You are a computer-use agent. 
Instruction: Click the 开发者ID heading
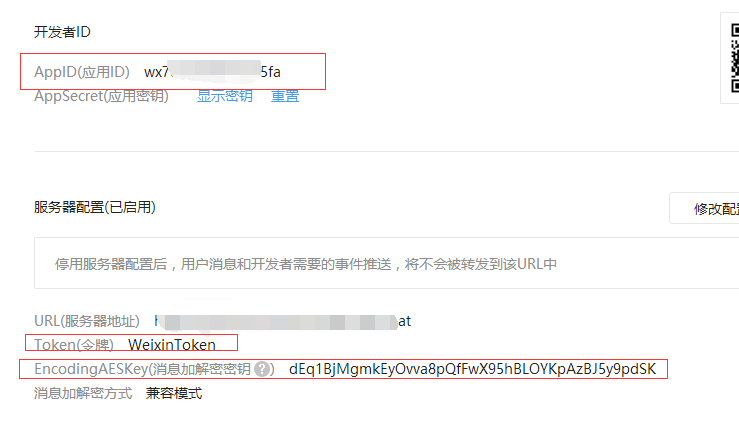click(x=62, y=32)
